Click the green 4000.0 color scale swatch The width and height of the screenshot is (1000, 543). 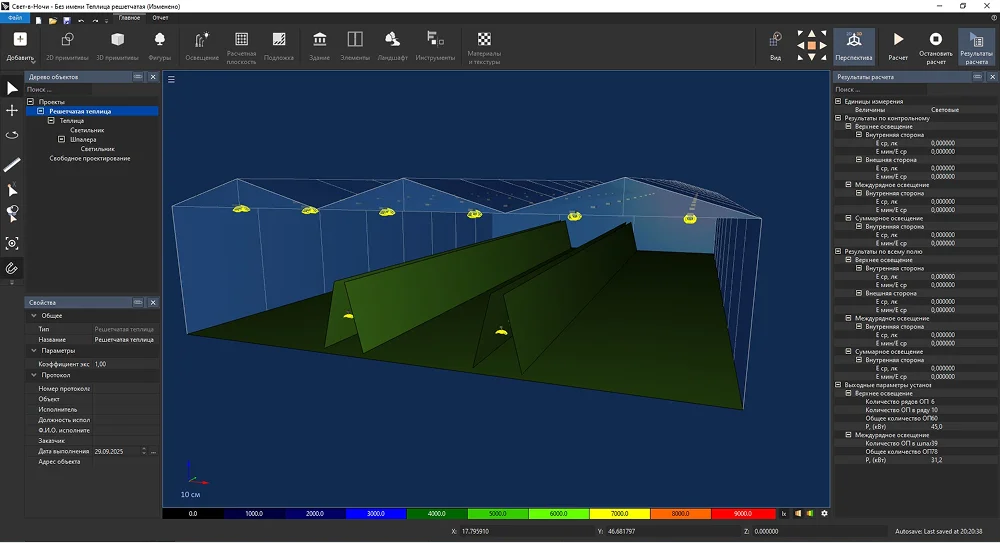coord(438,513)
